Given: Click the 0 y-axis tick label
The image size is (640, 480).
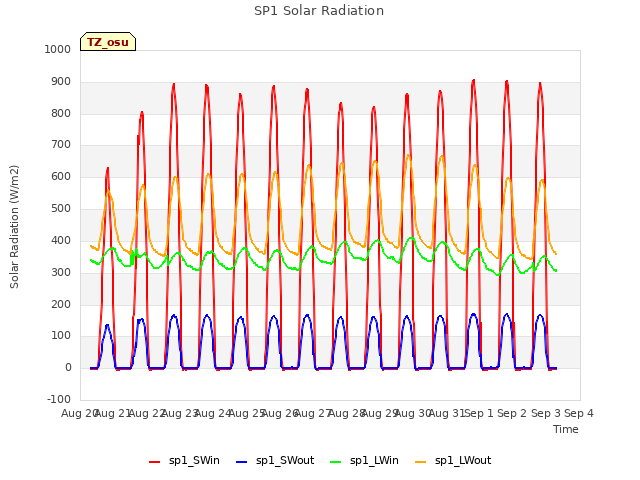Looking at the screenshot, I should pyautogui.click(x=68, y=368).
